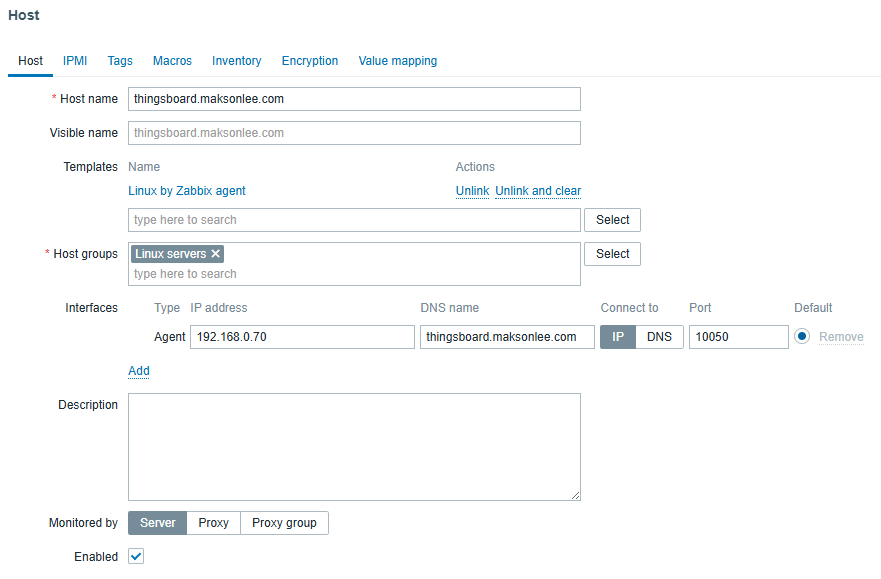
Task: Click the Unlink and clear link
Action: tap(538, 191)
